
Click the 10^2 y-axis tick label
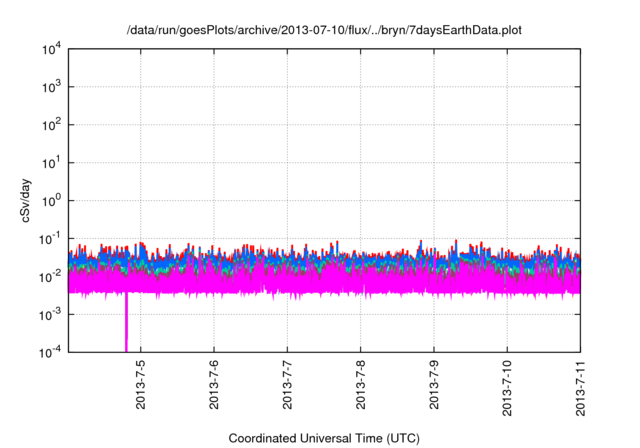coord(51,125)
